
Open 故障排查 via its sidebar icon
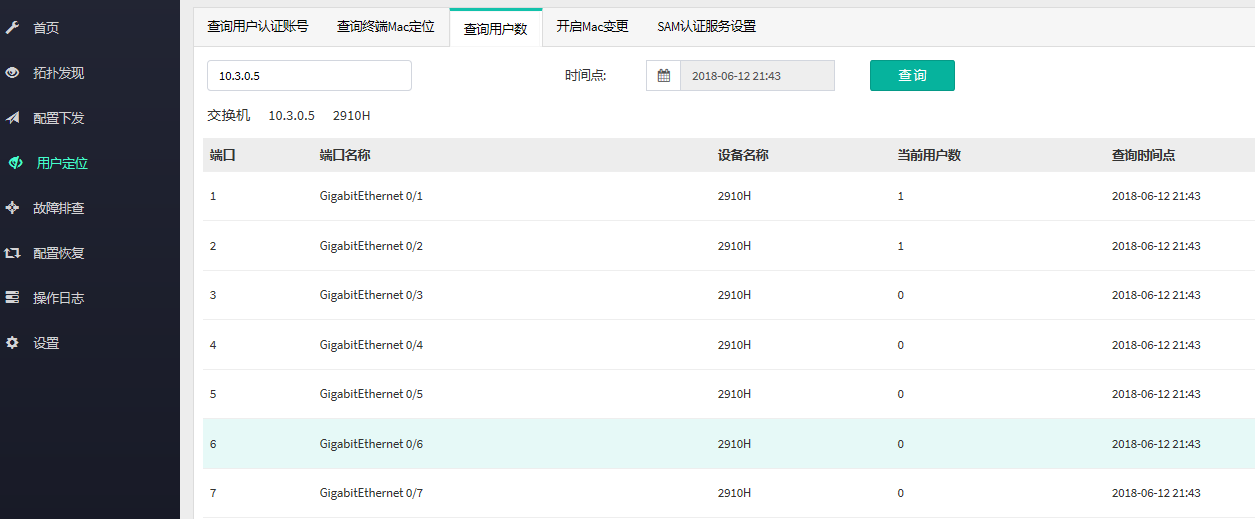[x=12, y=208]
